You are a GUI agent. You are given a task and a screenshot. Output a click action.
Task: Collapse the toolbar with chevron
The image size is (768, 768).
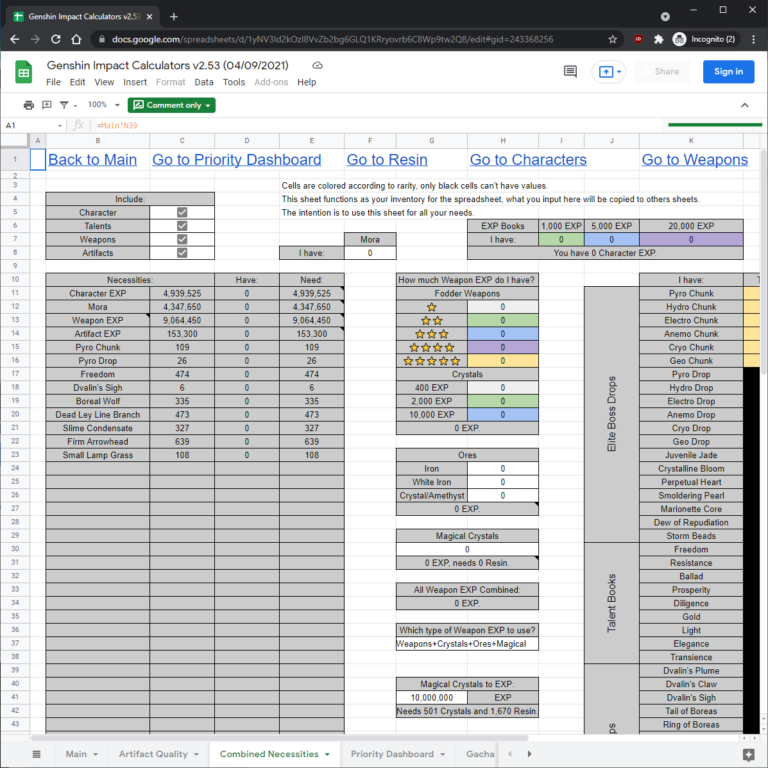(x=744, y=105)
